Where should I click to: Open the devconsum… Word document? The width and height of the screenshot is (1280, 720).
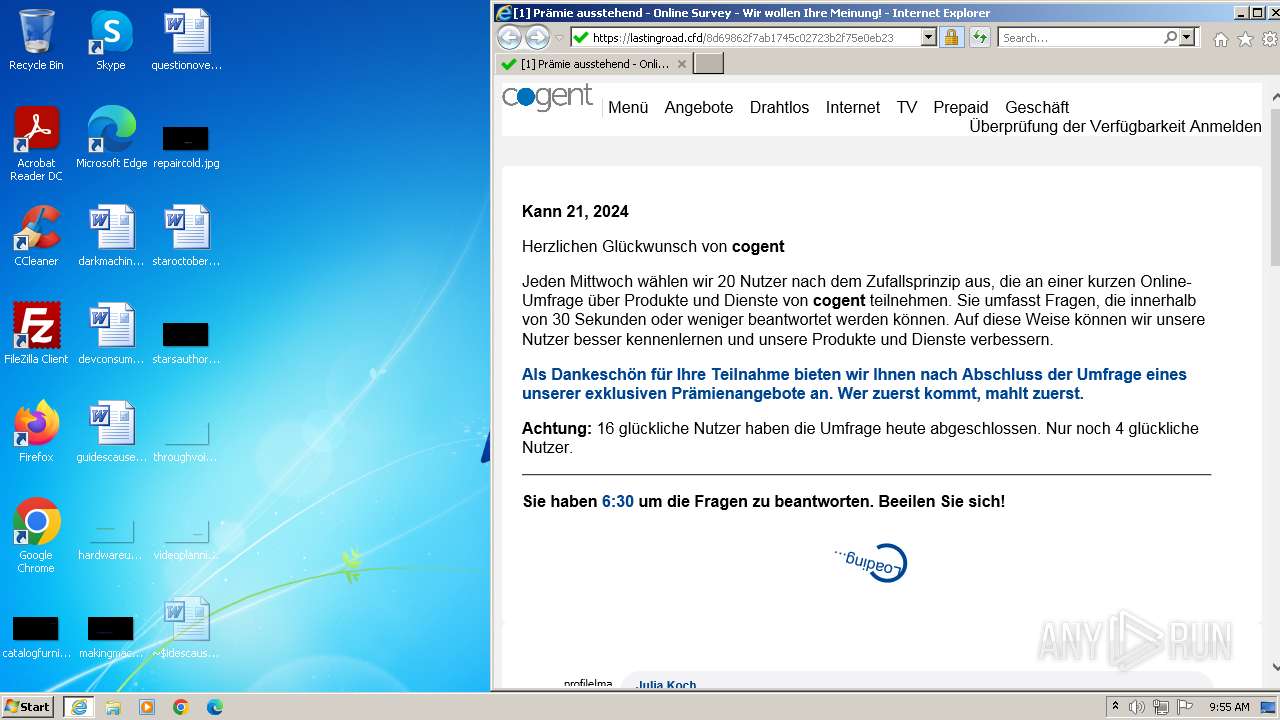[110, 334]
